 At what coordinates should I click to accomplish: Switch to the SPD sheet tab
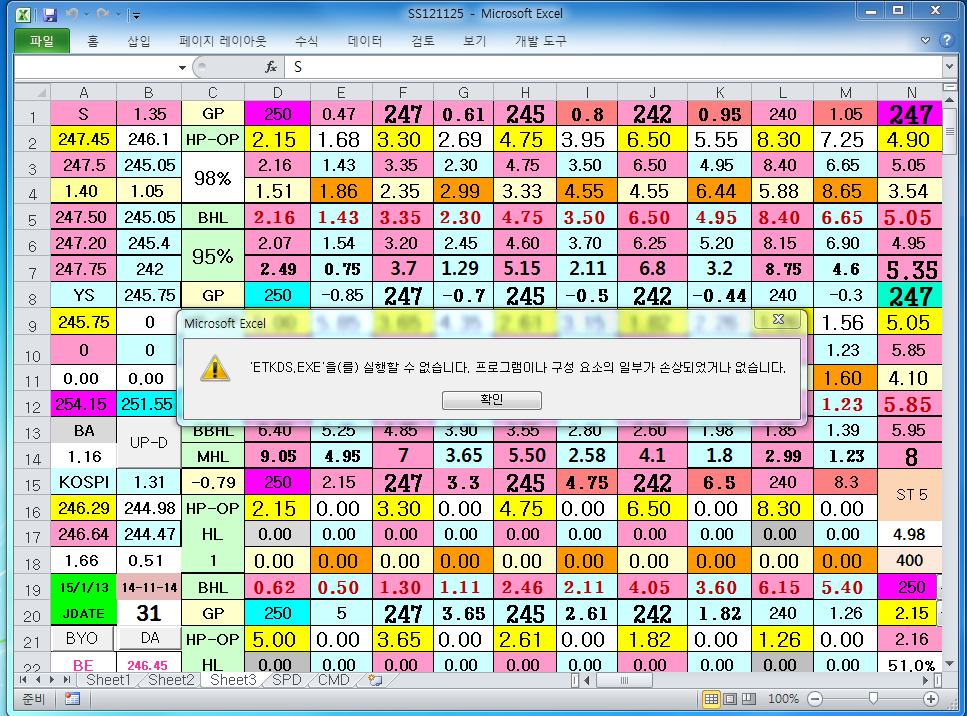[x=286, y=680]
